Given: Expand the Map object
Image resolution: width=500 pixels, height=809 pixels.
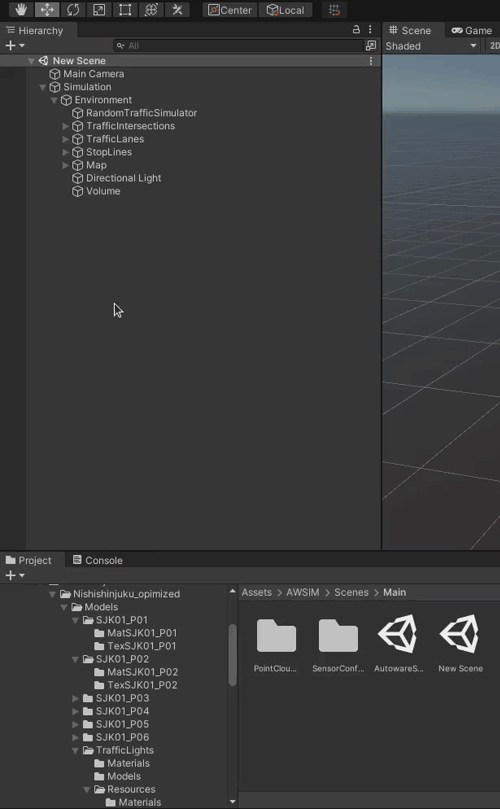Looking at the screenshot, I should 66,165.
